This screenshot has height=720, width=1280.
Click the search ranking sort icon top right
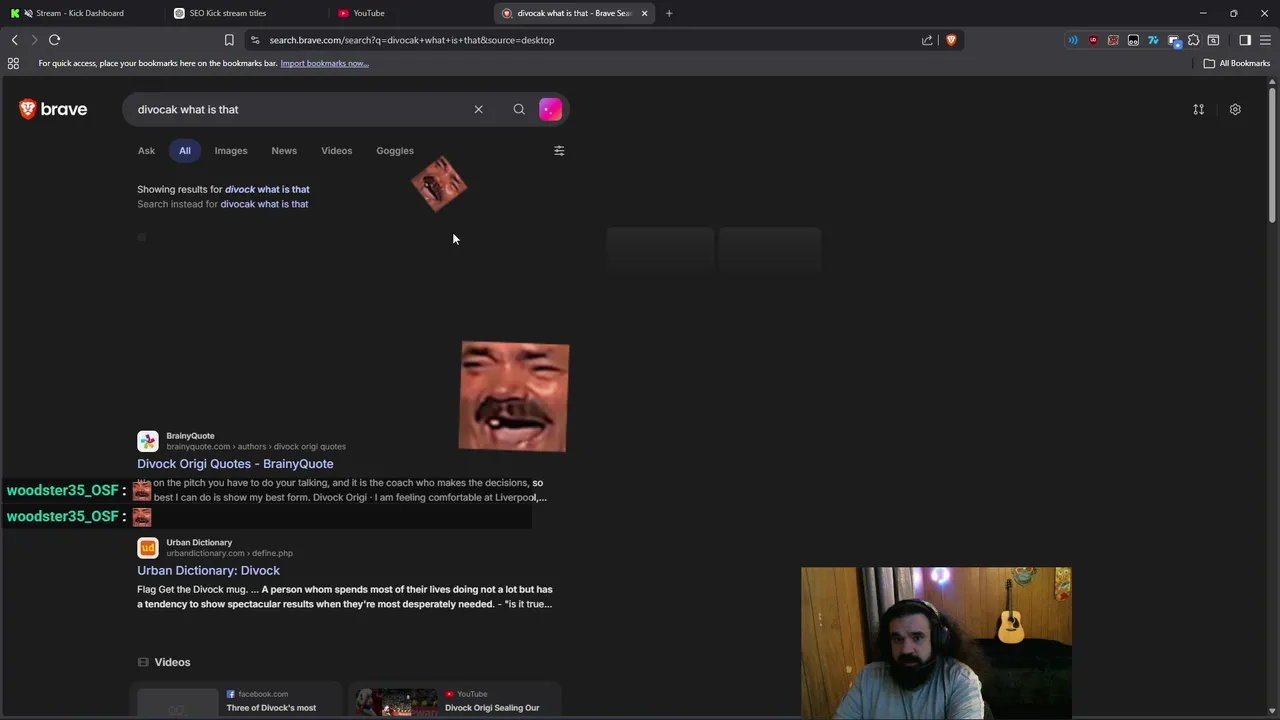(1198, 109)
